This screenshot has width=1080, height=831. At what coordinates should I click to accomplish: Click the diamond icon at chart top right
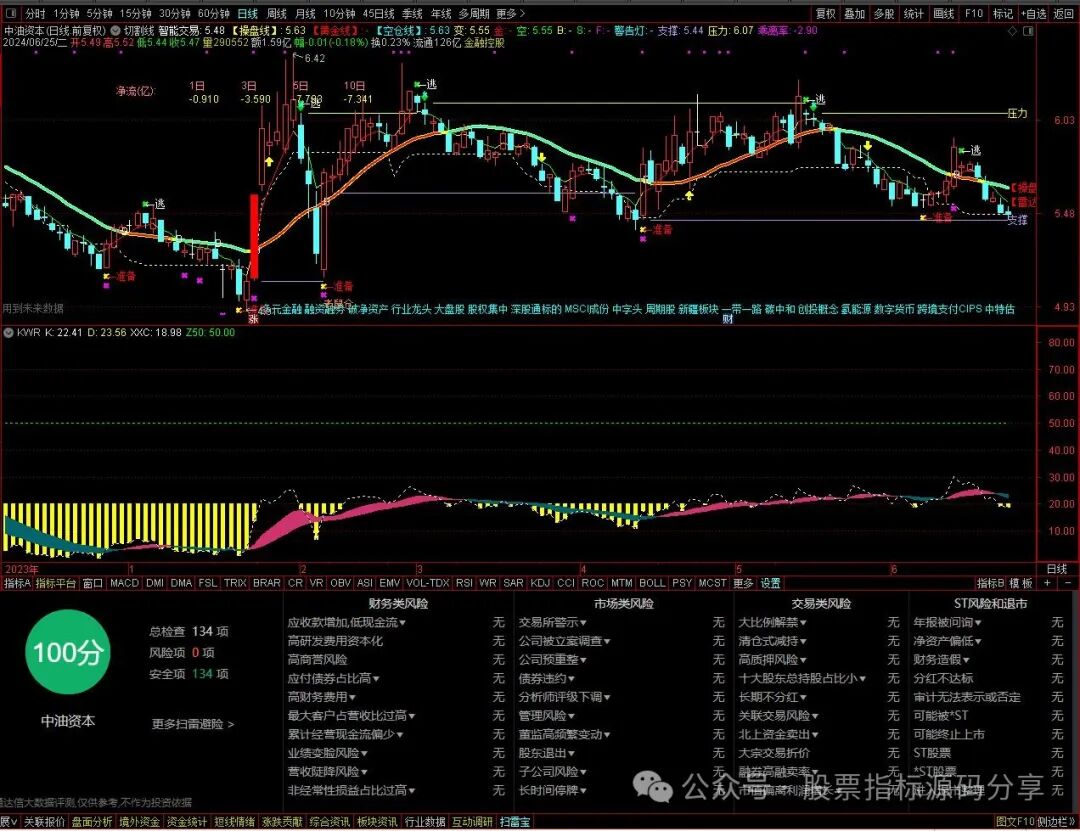click(1012, 31)
